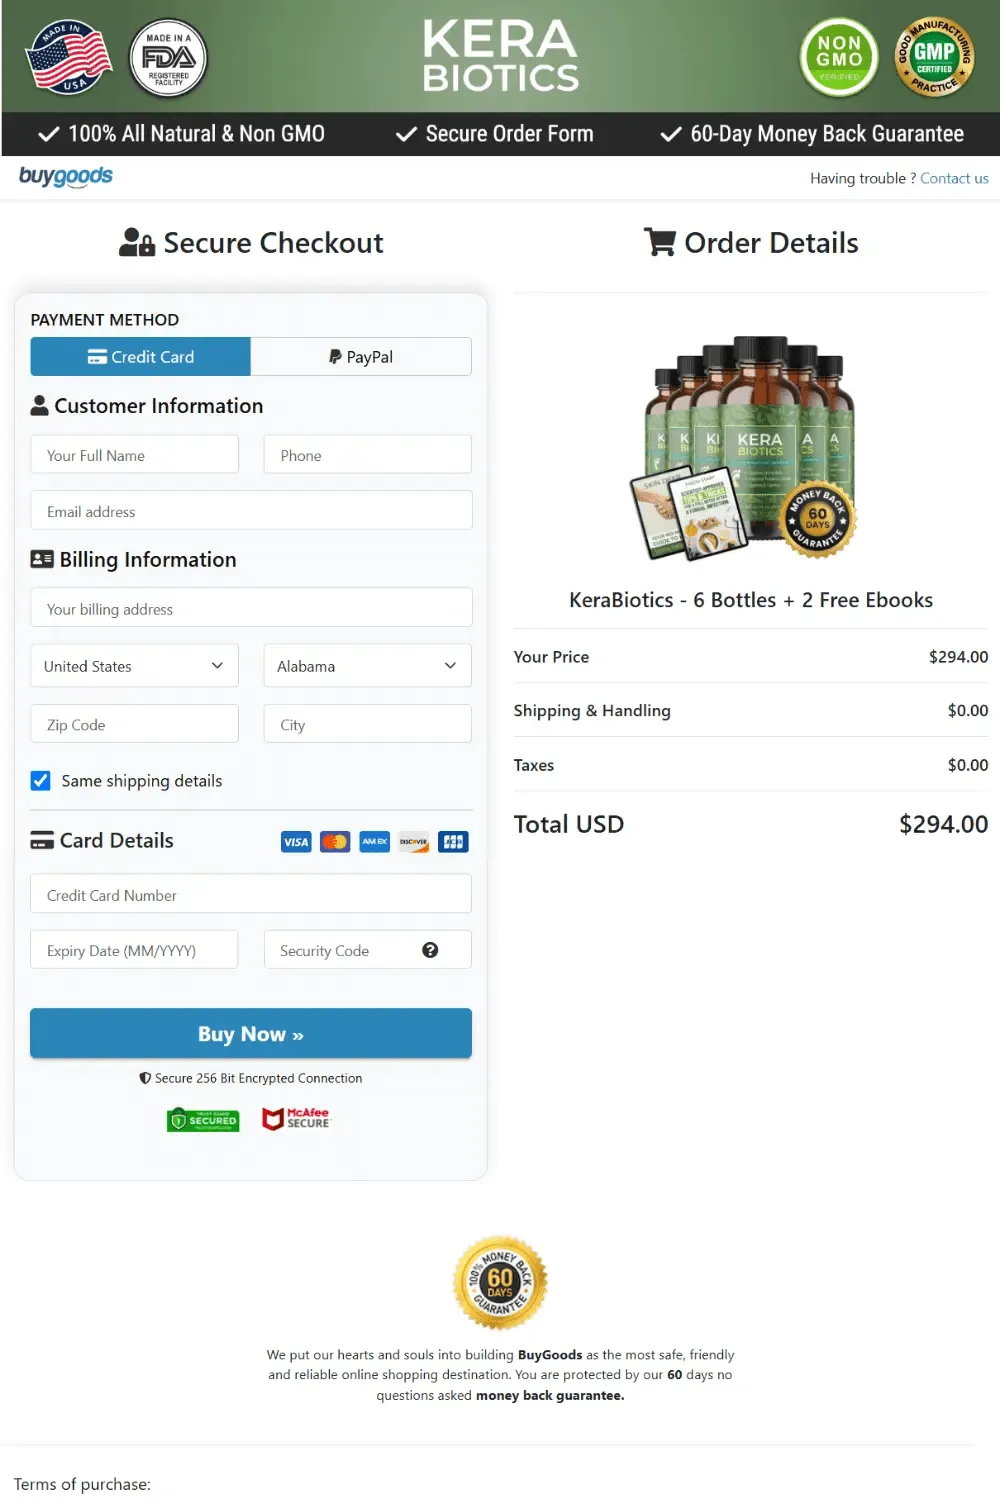Image resolution: width=1000 pixels, height=1500 pixels.
Task: Open the security code help icon
Action: point(431,950)
